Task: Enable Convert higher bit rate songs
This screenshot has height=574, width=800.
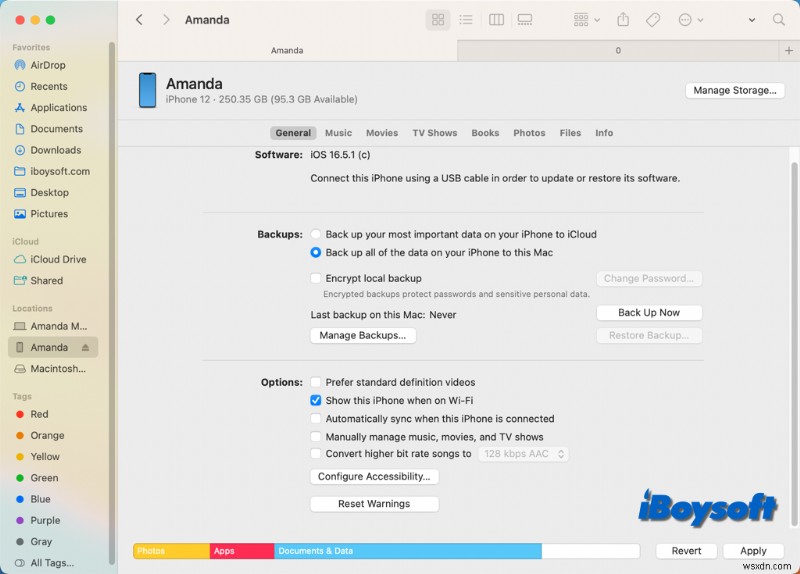Action: [x=316, y=454]
